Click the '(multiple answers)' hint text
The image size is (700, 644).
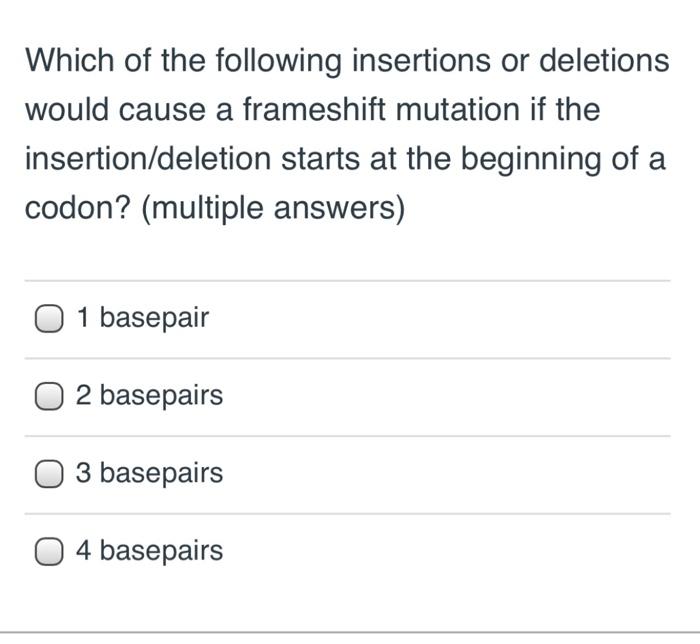273,208
